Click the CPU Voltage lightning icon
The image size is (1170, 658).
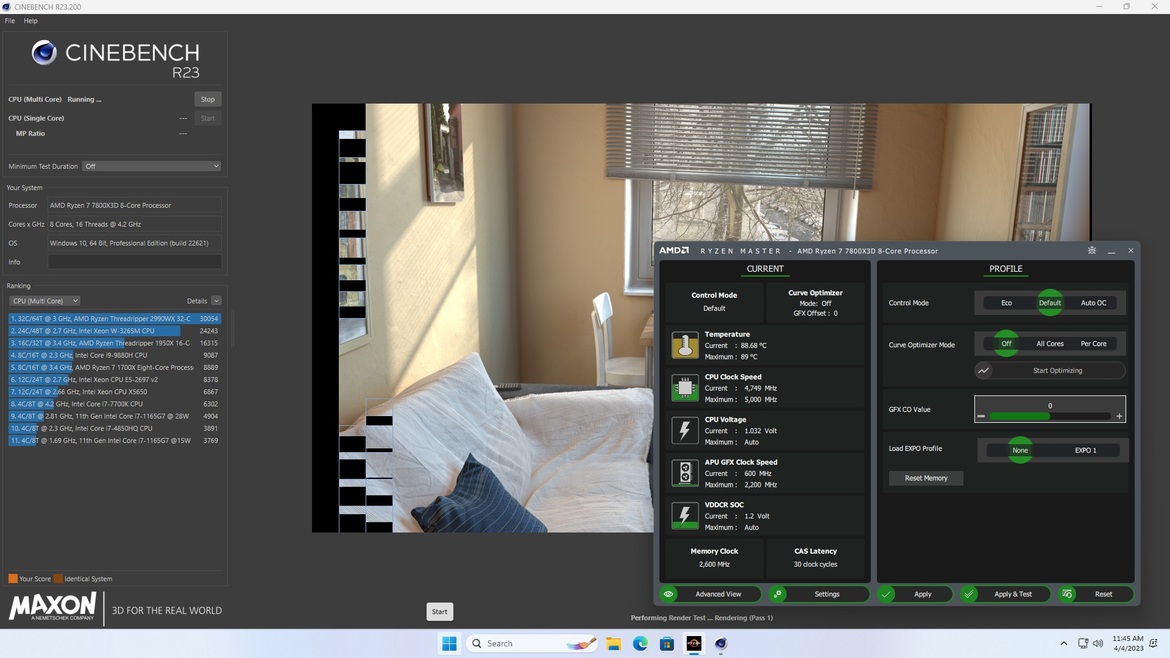684,430
